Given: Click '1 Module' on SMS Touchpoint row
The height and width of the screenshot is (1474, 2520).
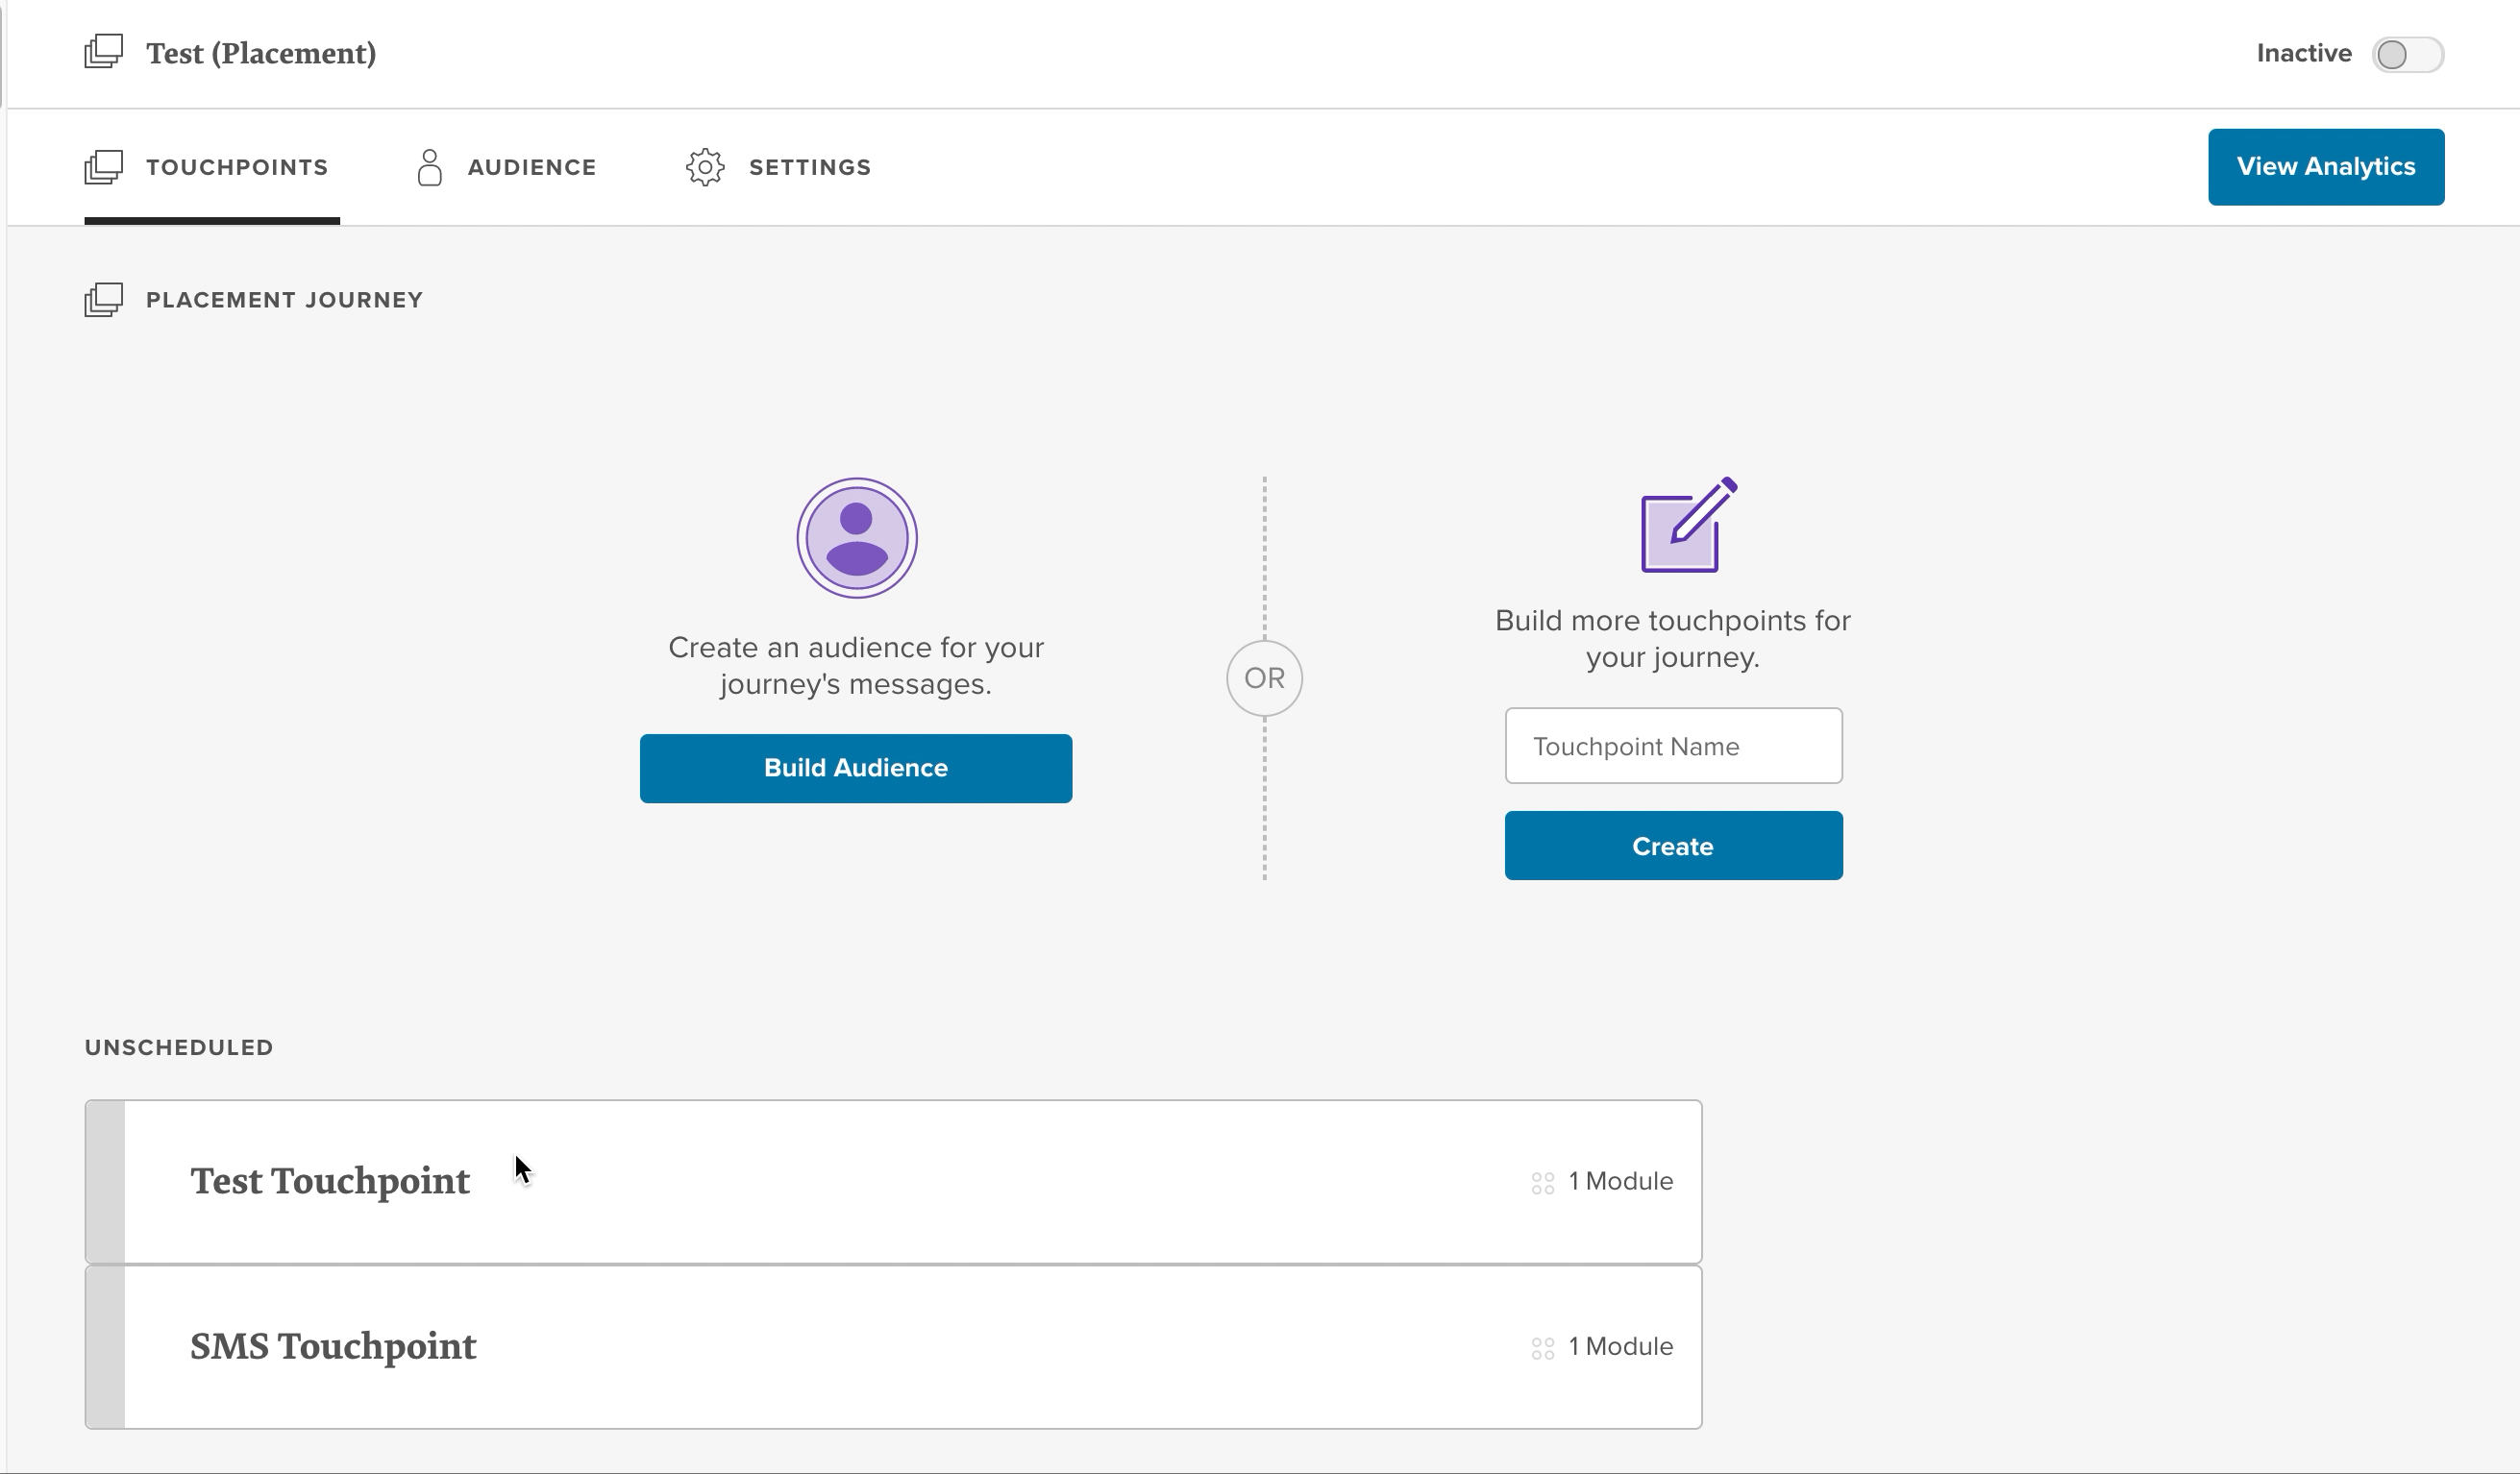Looking at the screenshot, I should pyautogui.click(x=1620, y=1346).
